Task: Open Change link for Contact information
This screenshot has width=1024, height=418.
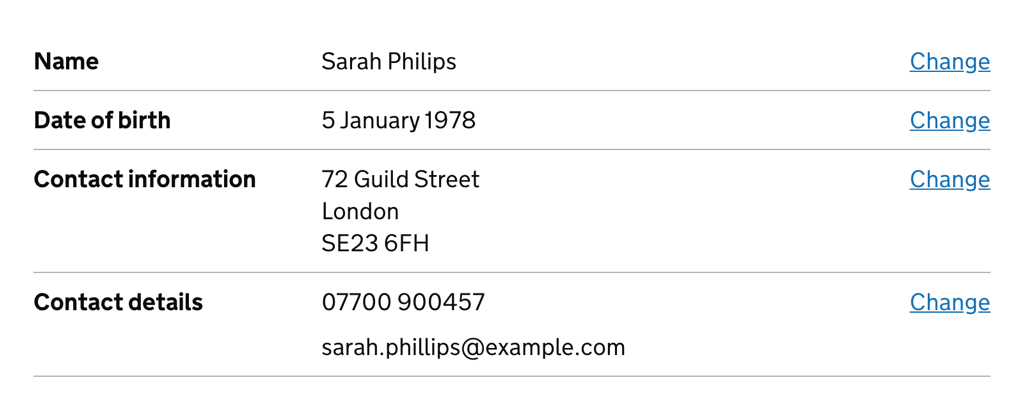Action: [x=950, y=180]
